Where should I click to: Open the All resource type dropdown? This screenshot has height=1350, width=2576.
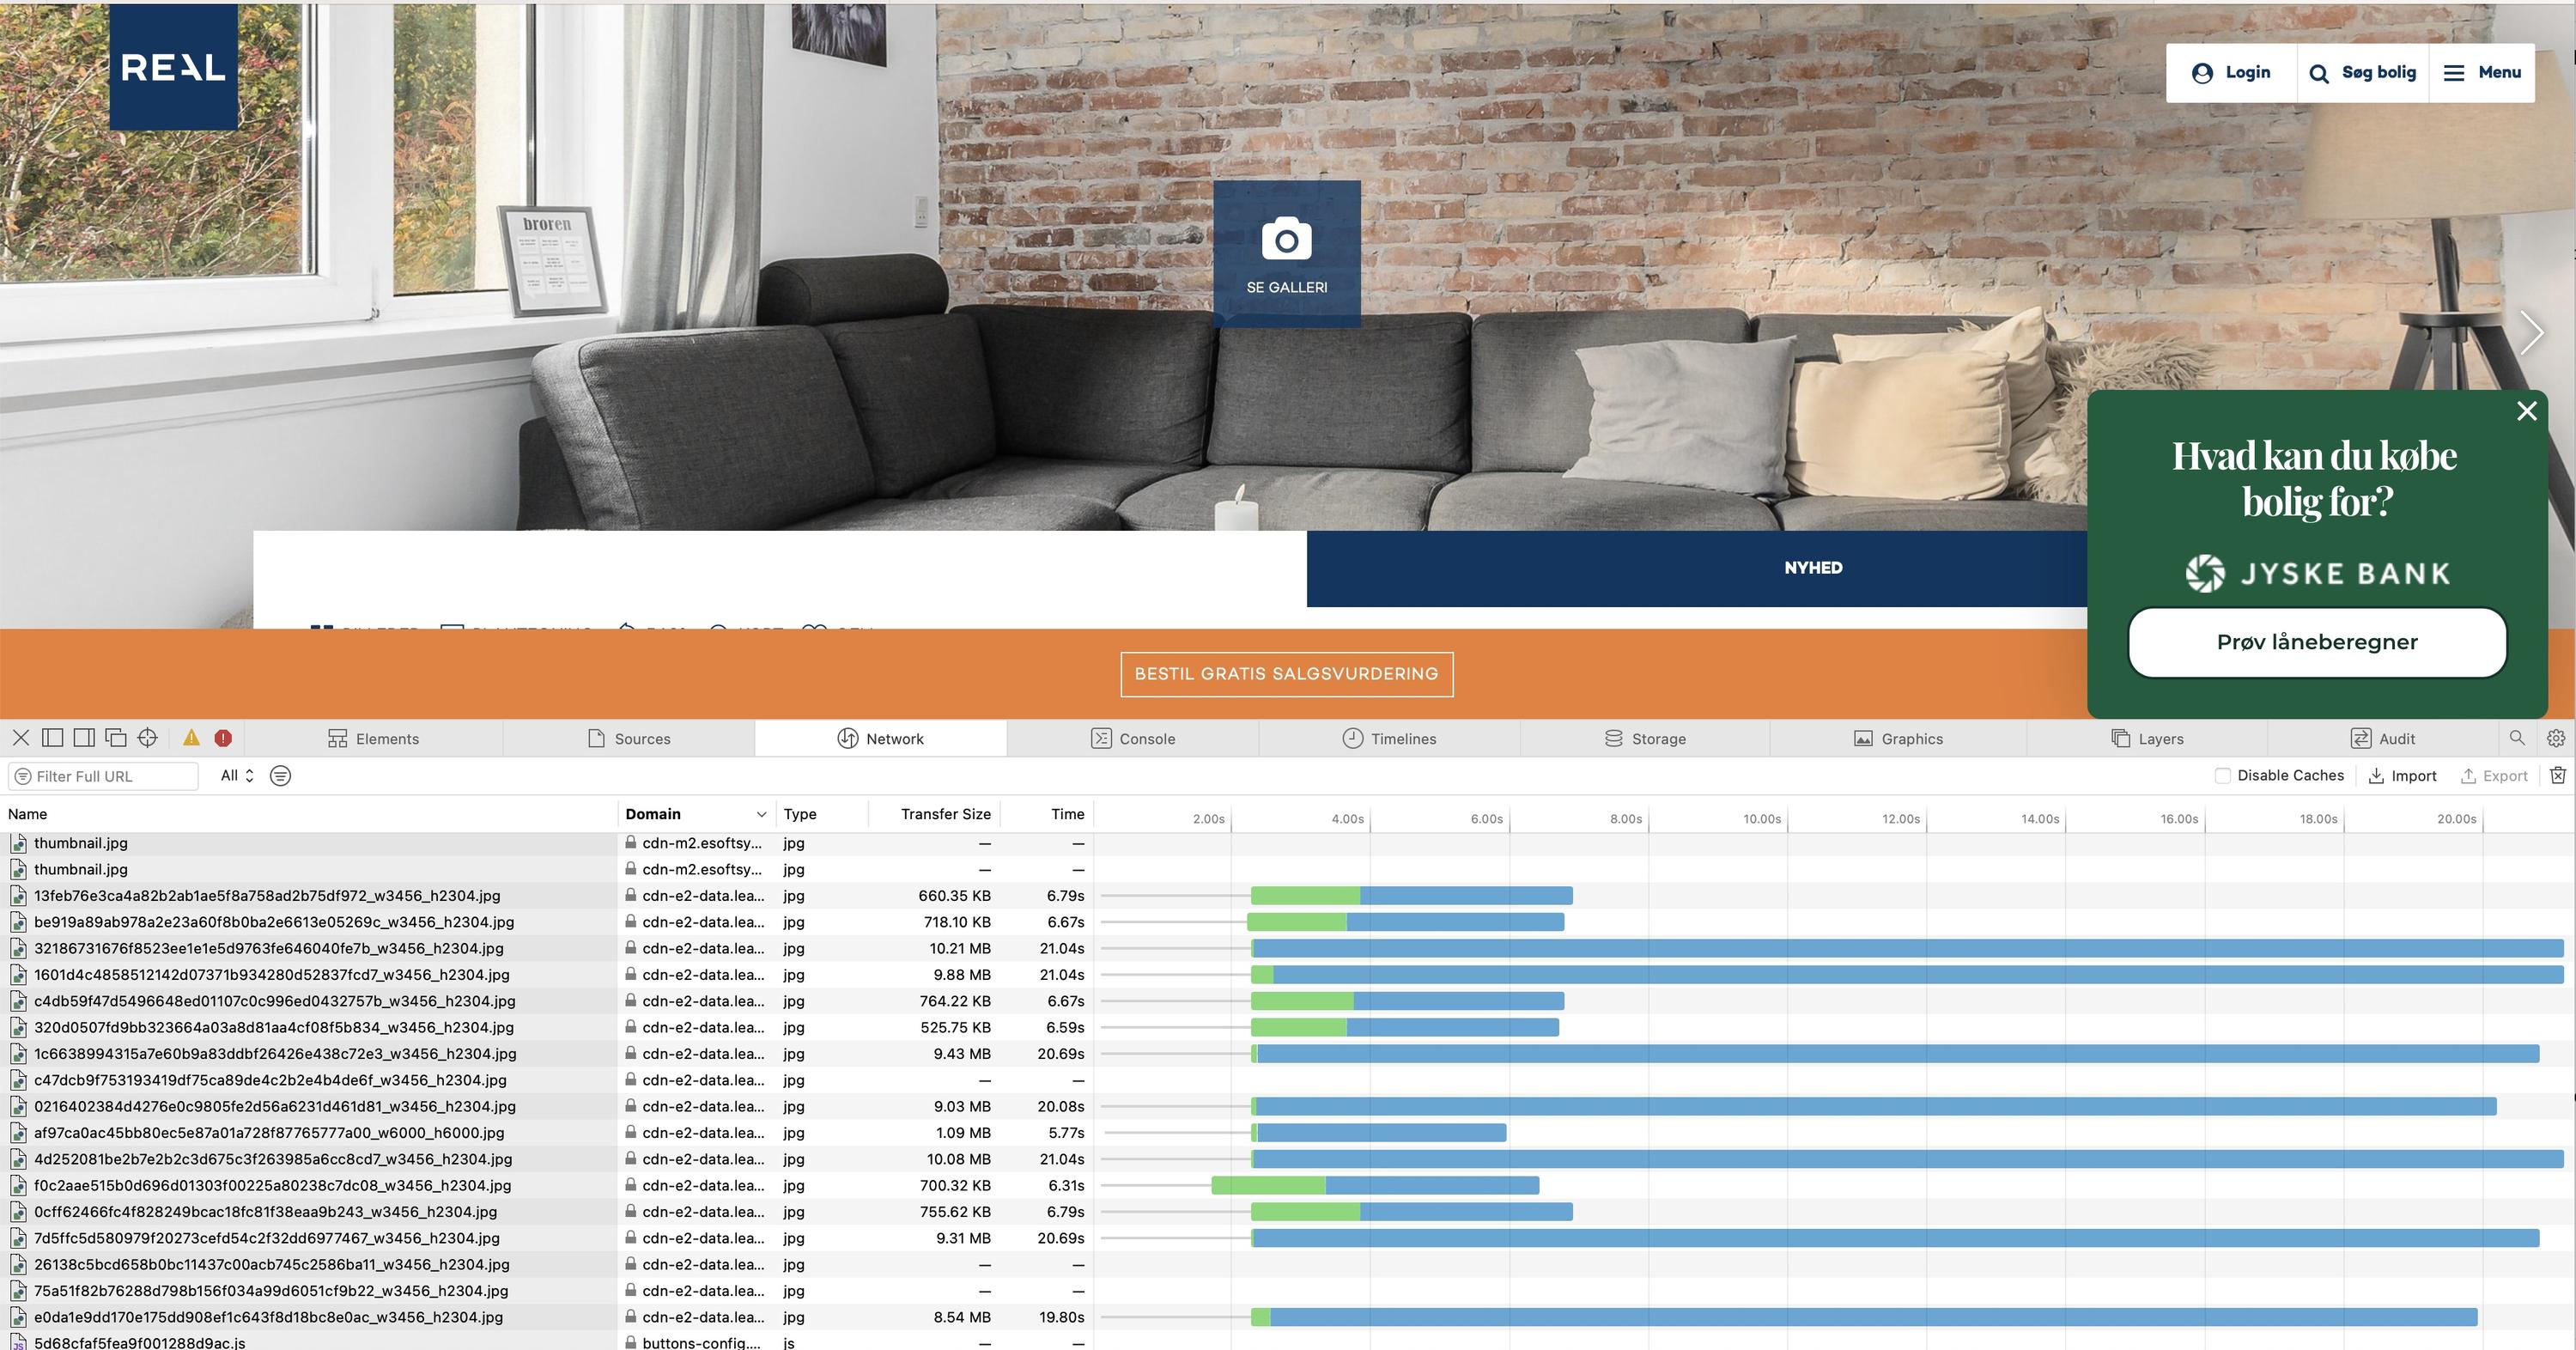pos(237,776)
